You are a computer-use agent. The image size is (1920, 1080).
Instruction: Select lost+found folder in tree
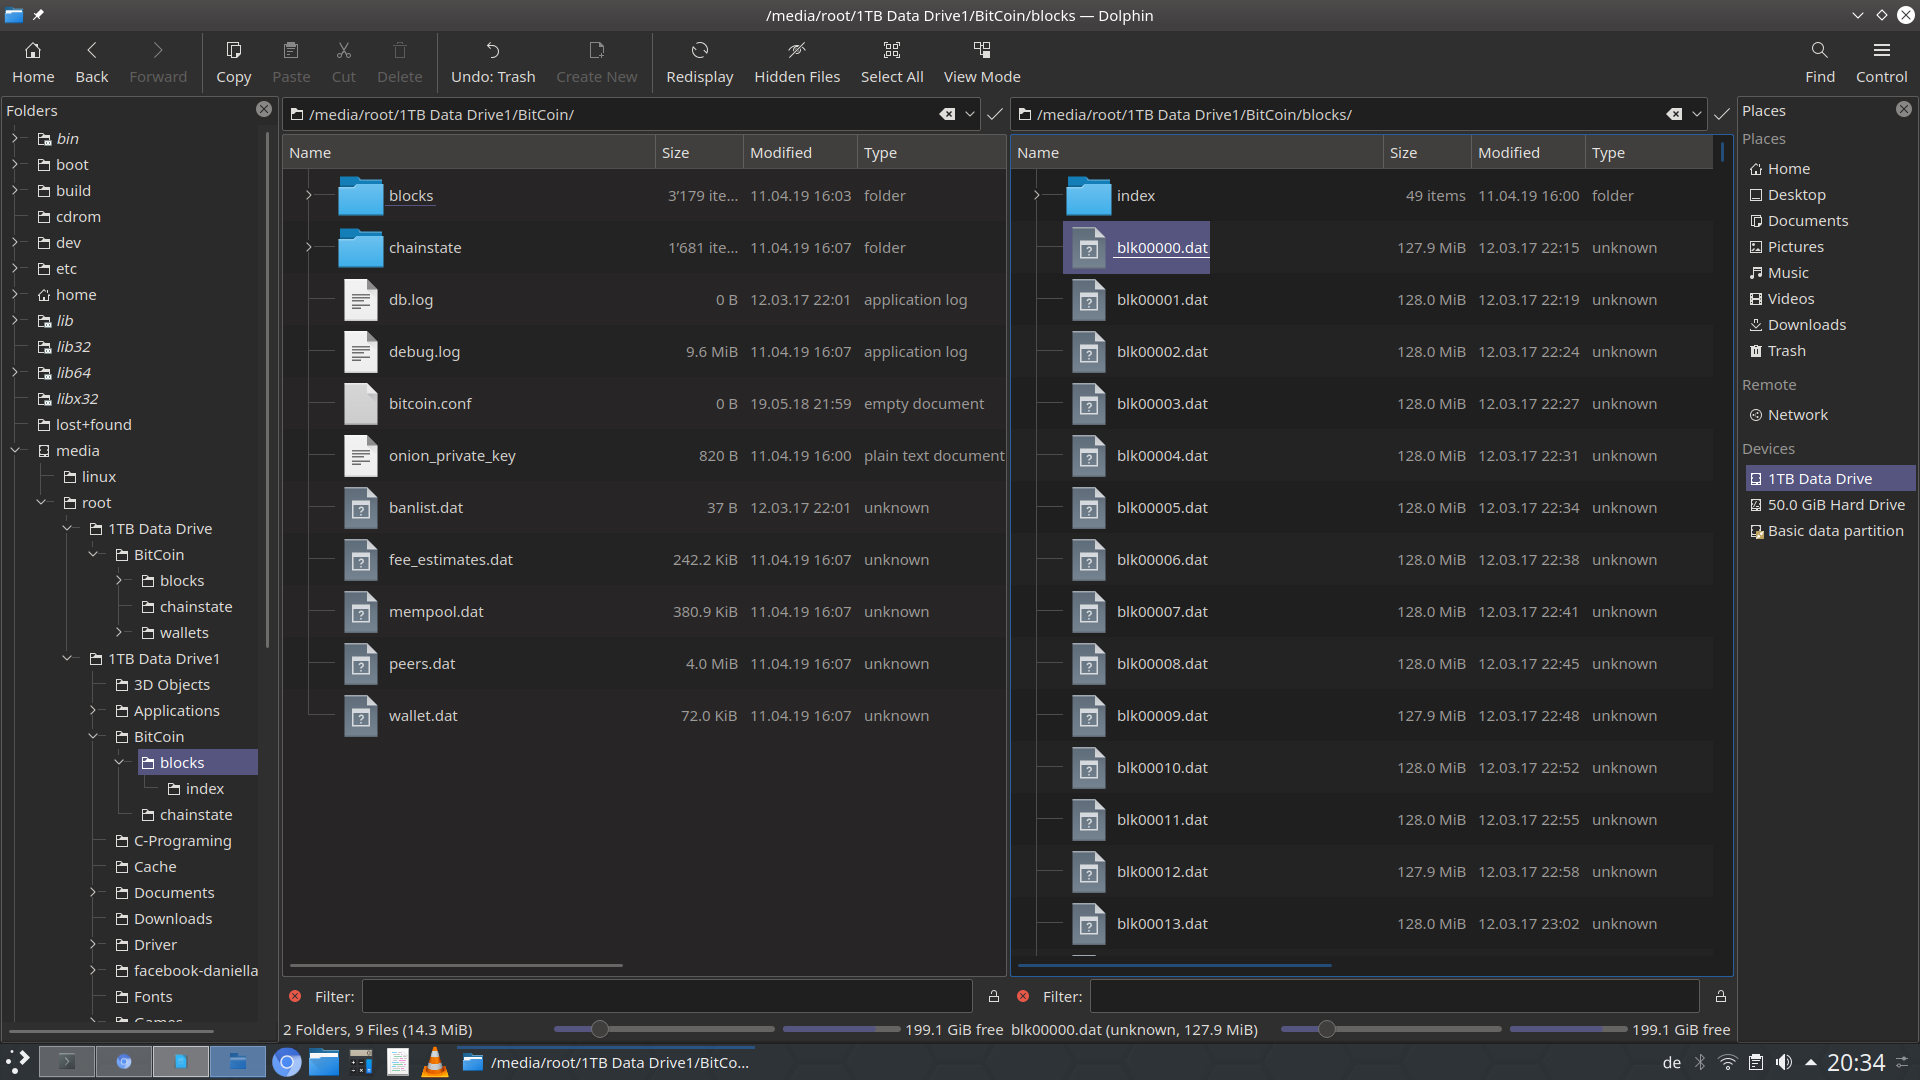pos(93,424)
